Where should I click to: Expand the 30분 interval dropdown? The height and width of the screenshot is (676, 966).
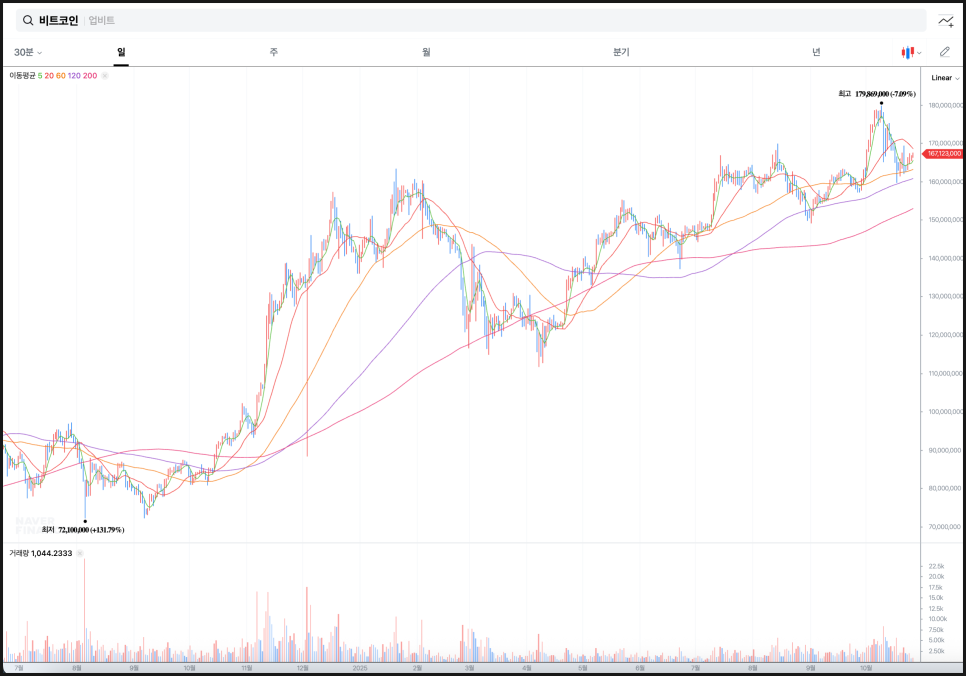coord(28,52)
